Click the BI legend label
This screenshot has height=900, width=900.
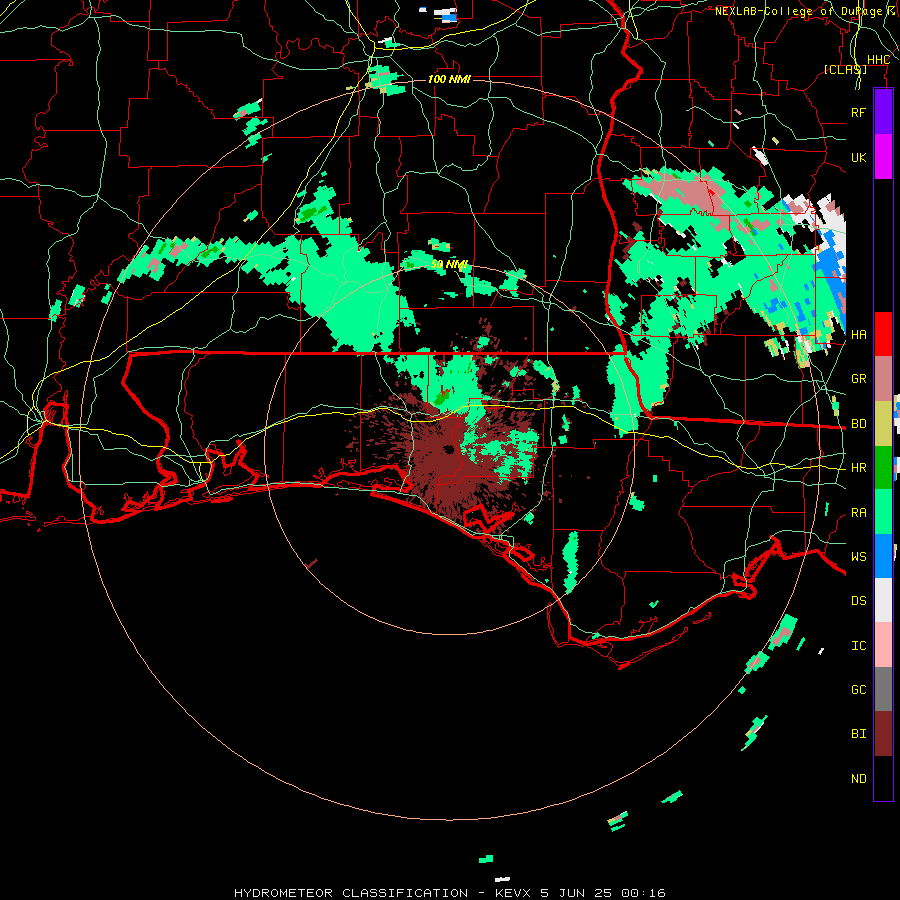pyautogui.click(x=858, y=733)
